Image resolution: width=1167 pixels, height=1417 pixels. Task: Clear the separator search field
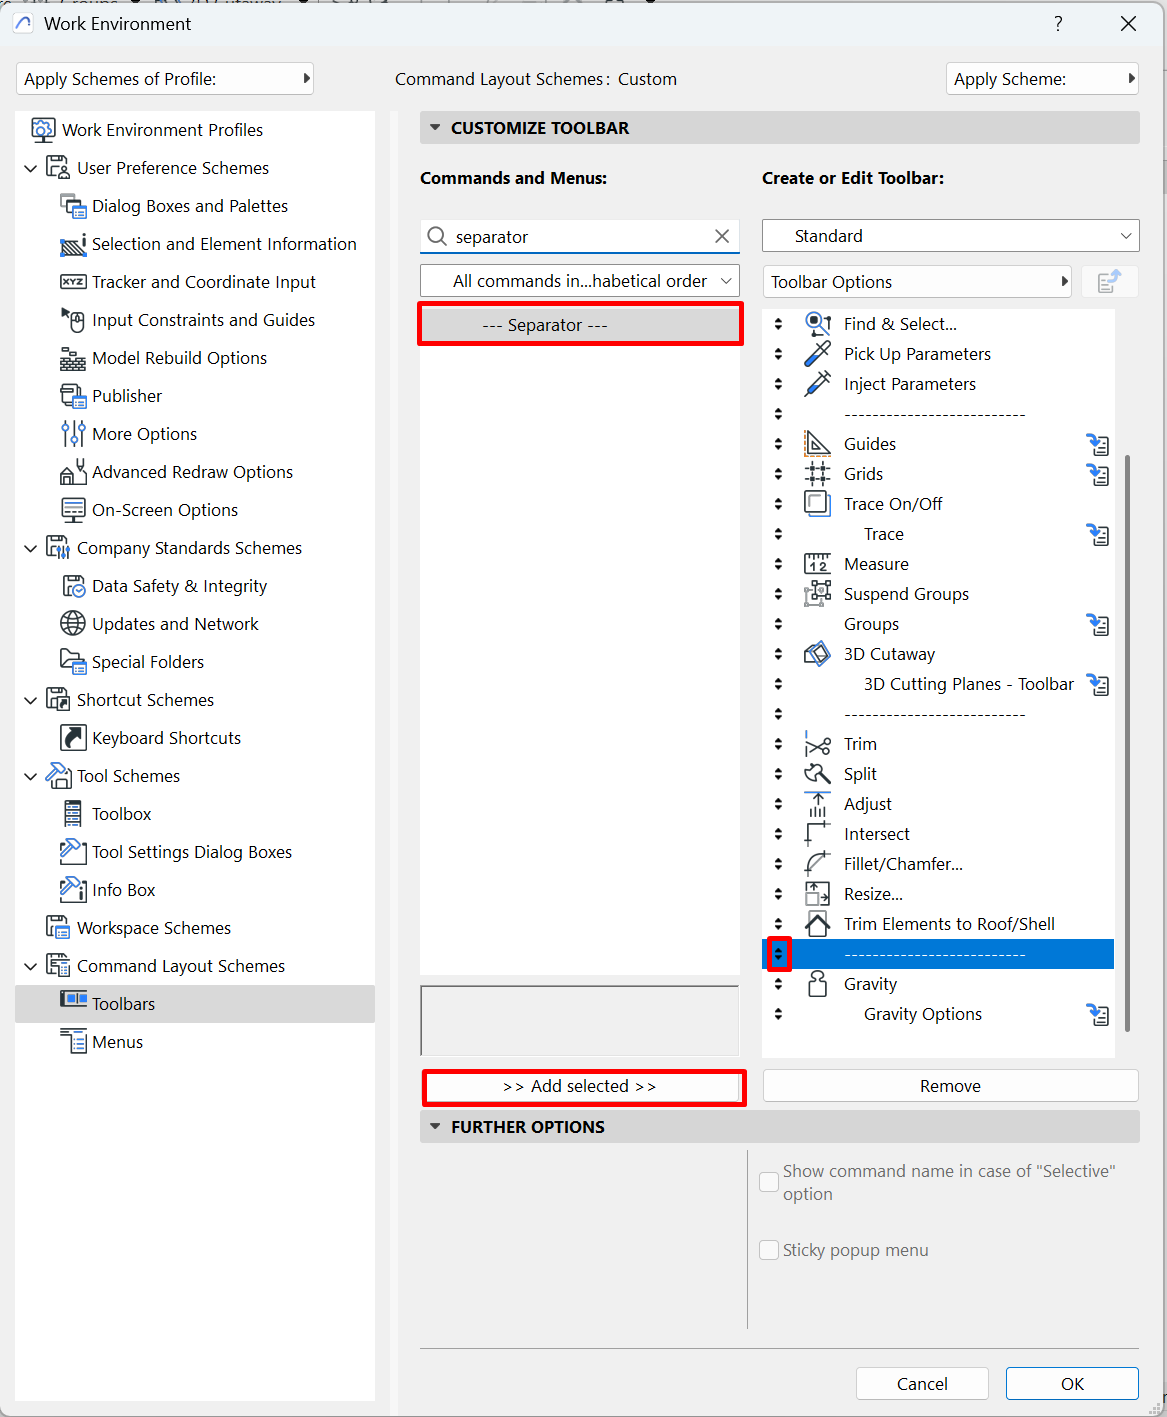pos(722,236)
